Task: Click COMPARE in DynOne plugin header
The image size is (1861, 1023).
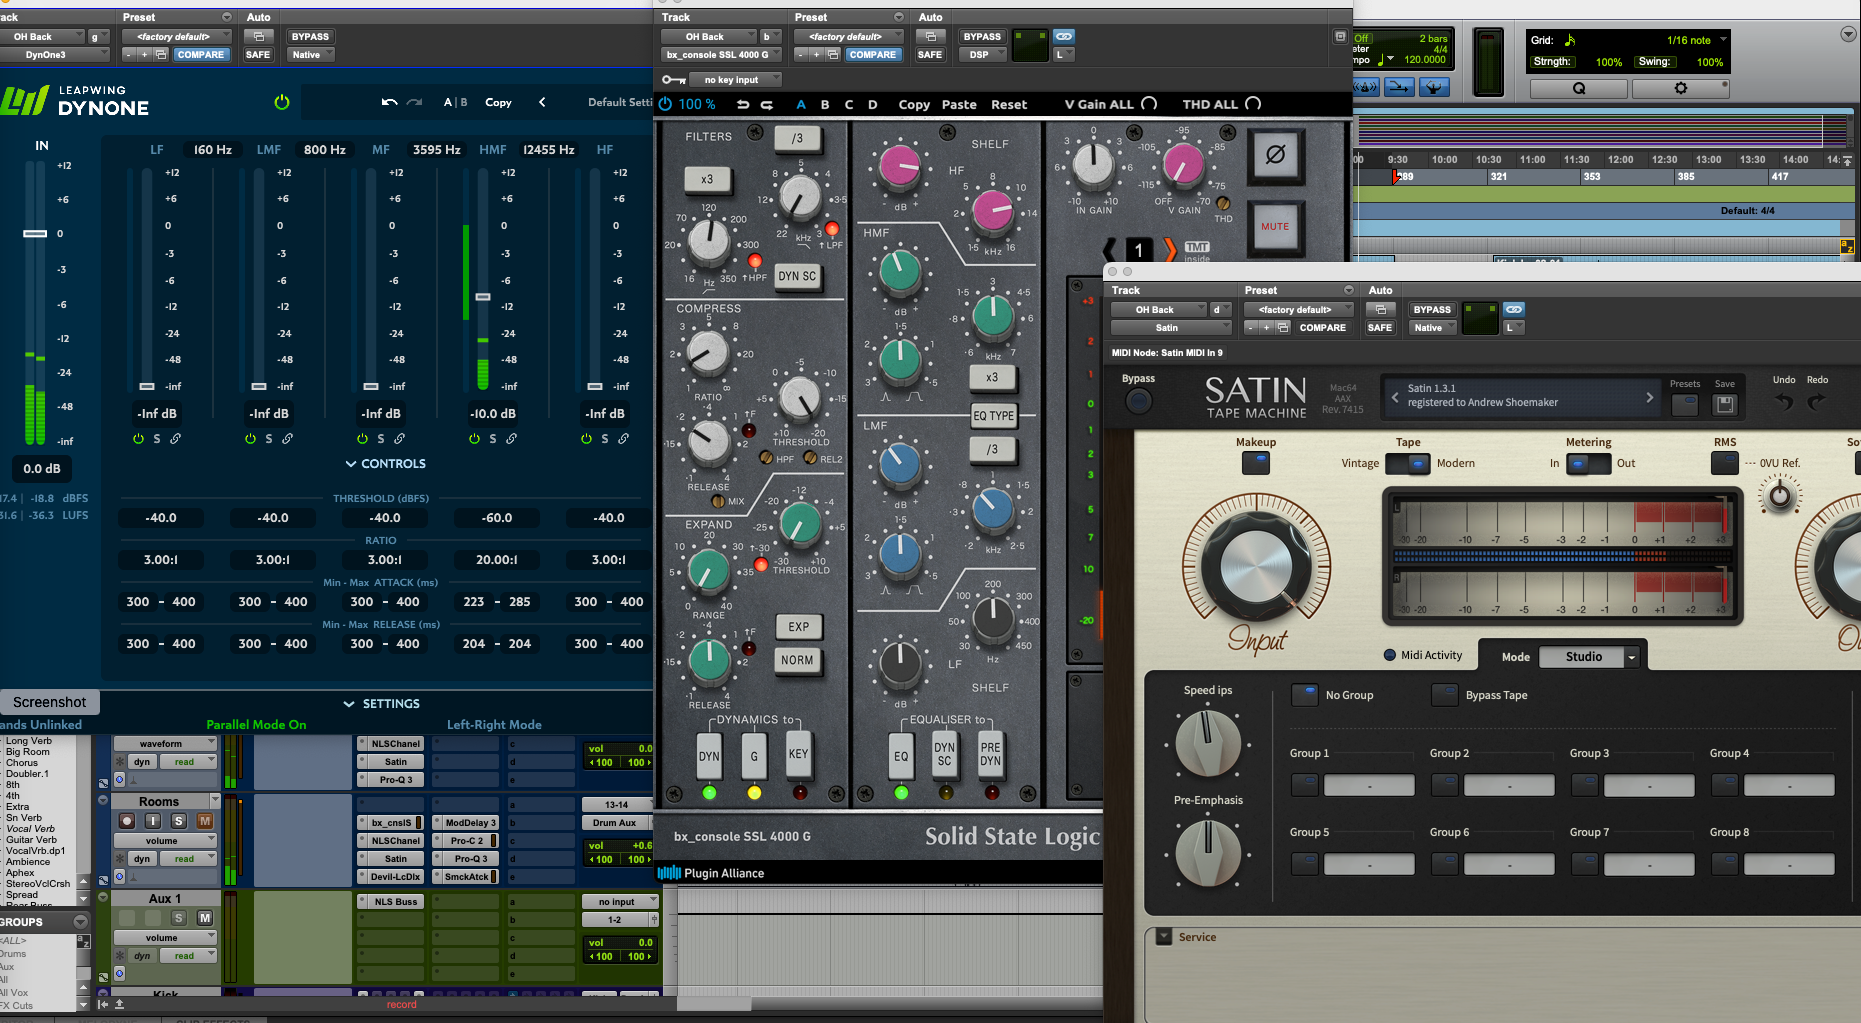Action: (201, 54)
